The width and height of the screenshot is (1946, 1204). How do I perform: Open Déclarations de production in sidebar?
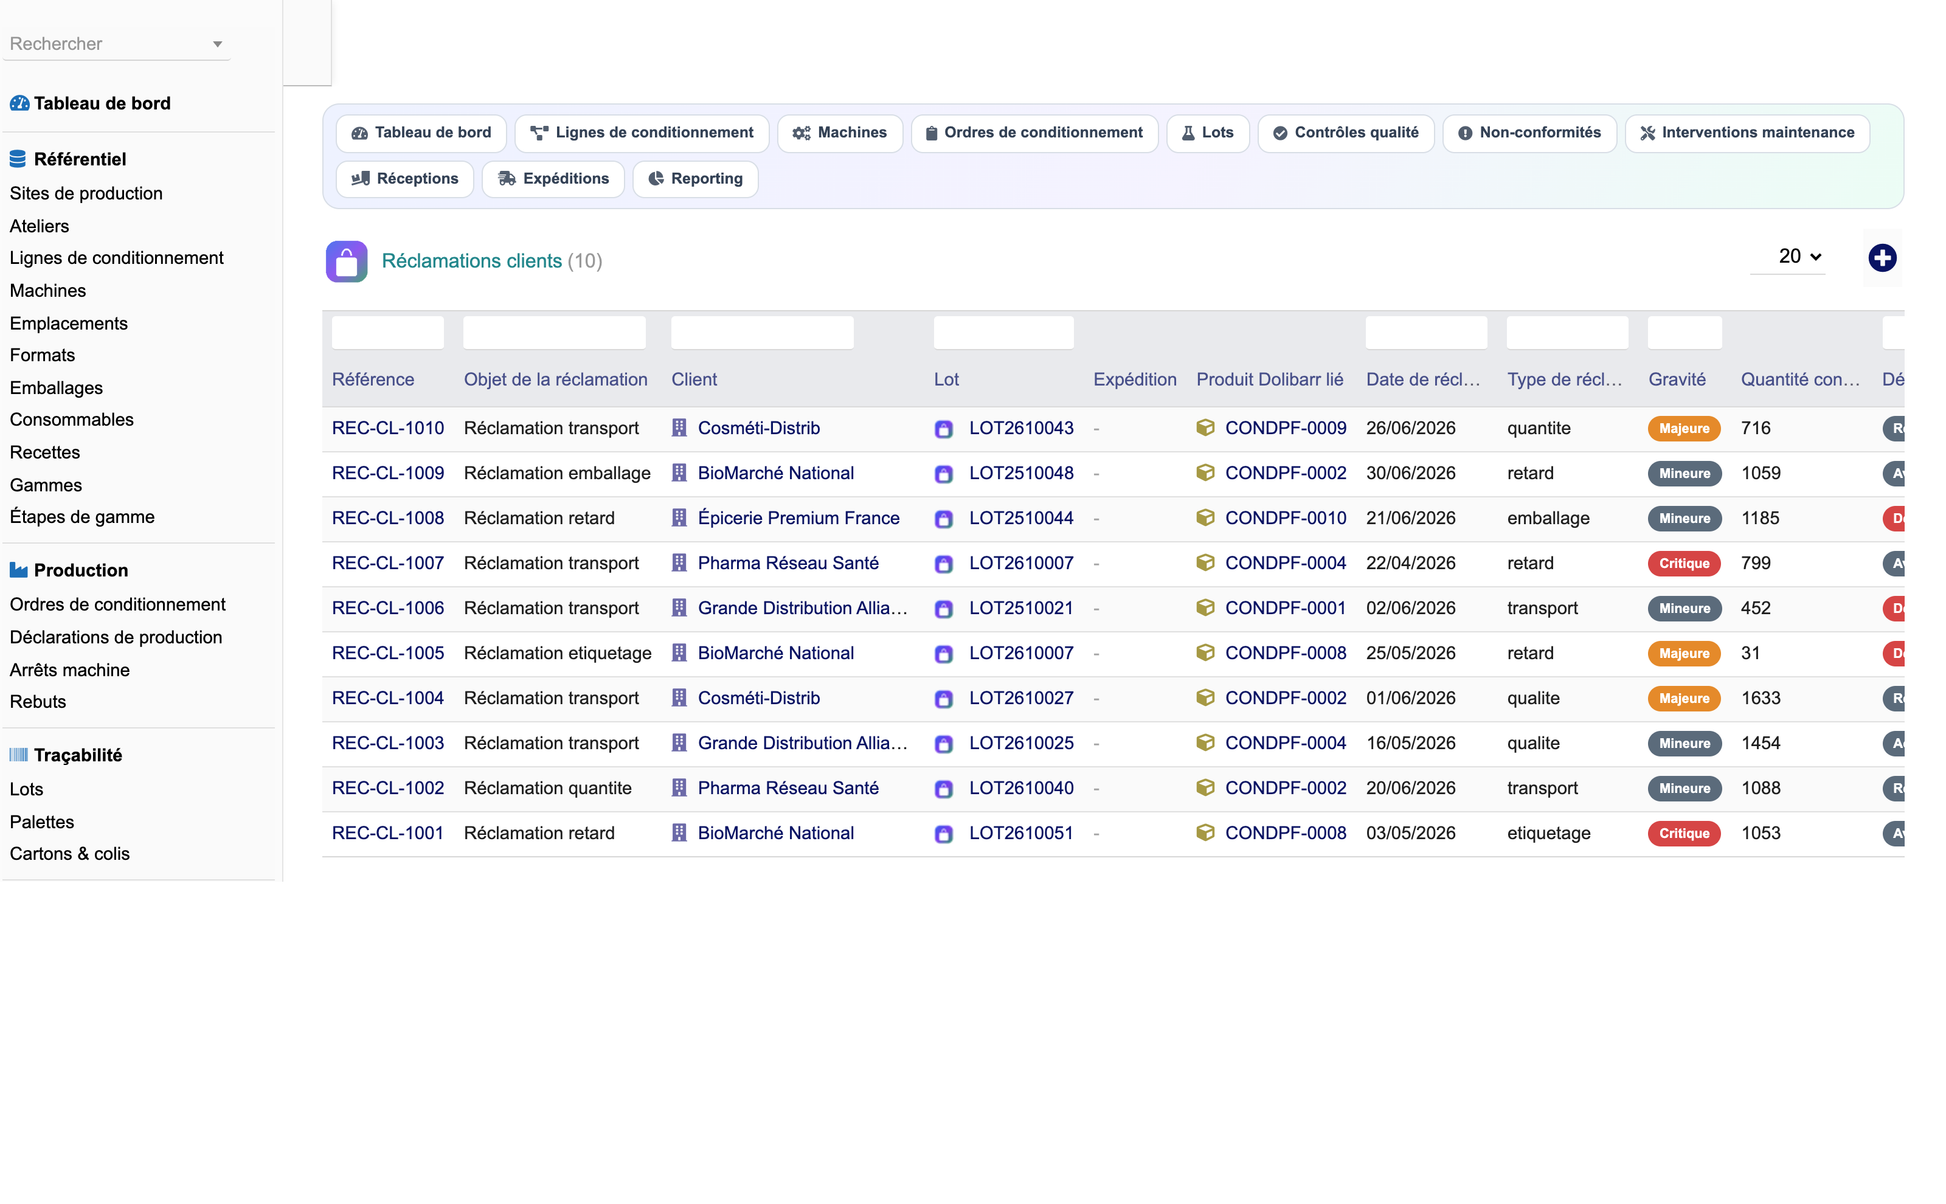116,638
